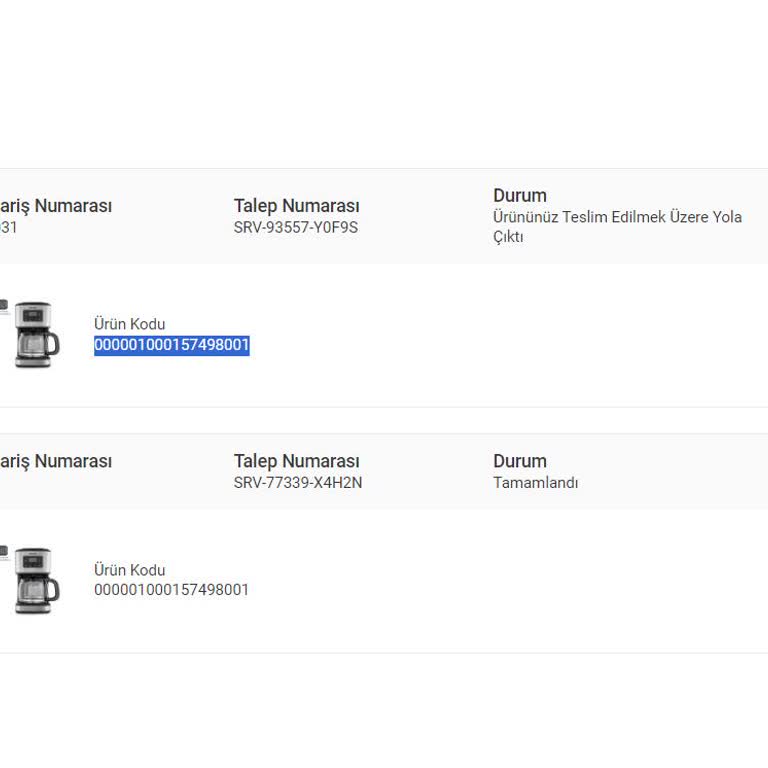The width and height of the screenshot is (768, 768).
Task: Click Talep Numarası heading above SRV-77339-X4H2N
Action: pos(296,461)
